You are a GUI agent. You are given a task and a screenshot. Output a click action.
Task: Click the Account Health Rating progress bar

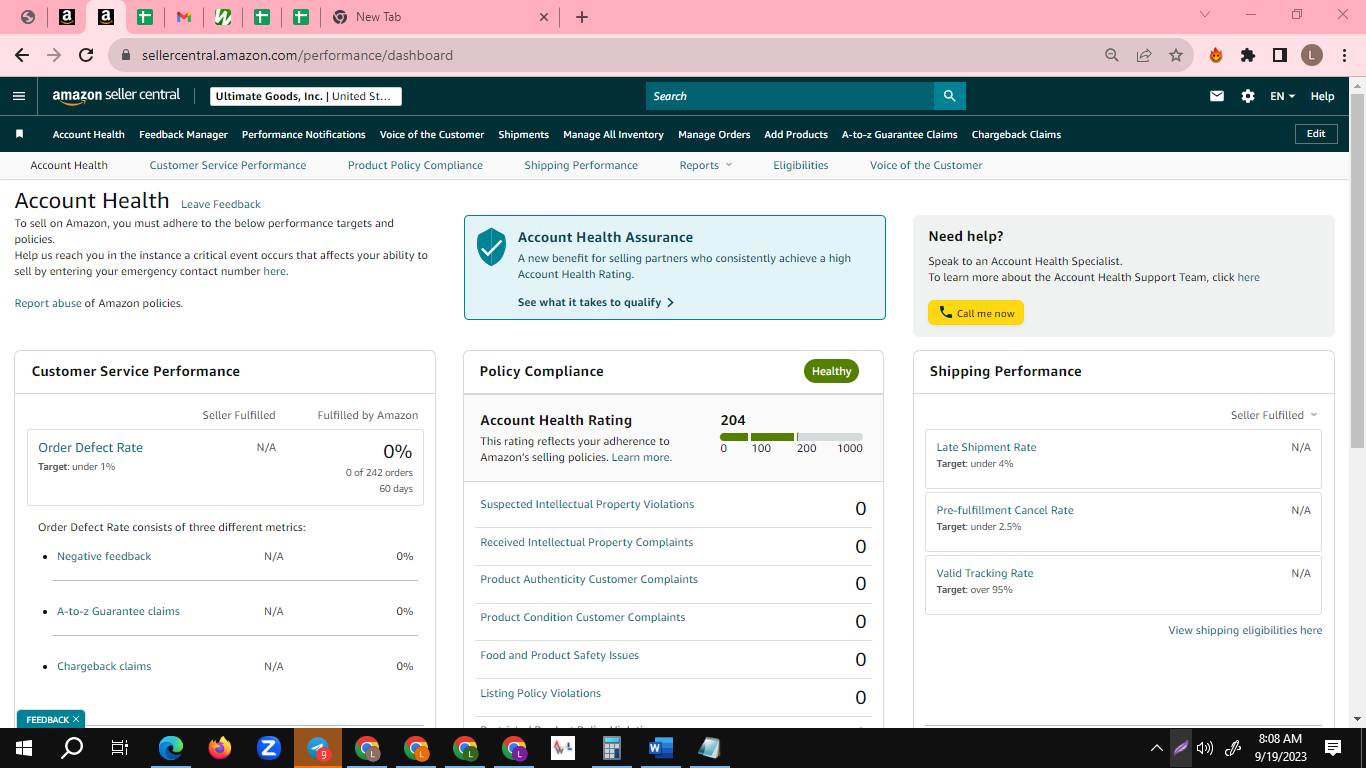pyautogui.click(x=791, y=437)
